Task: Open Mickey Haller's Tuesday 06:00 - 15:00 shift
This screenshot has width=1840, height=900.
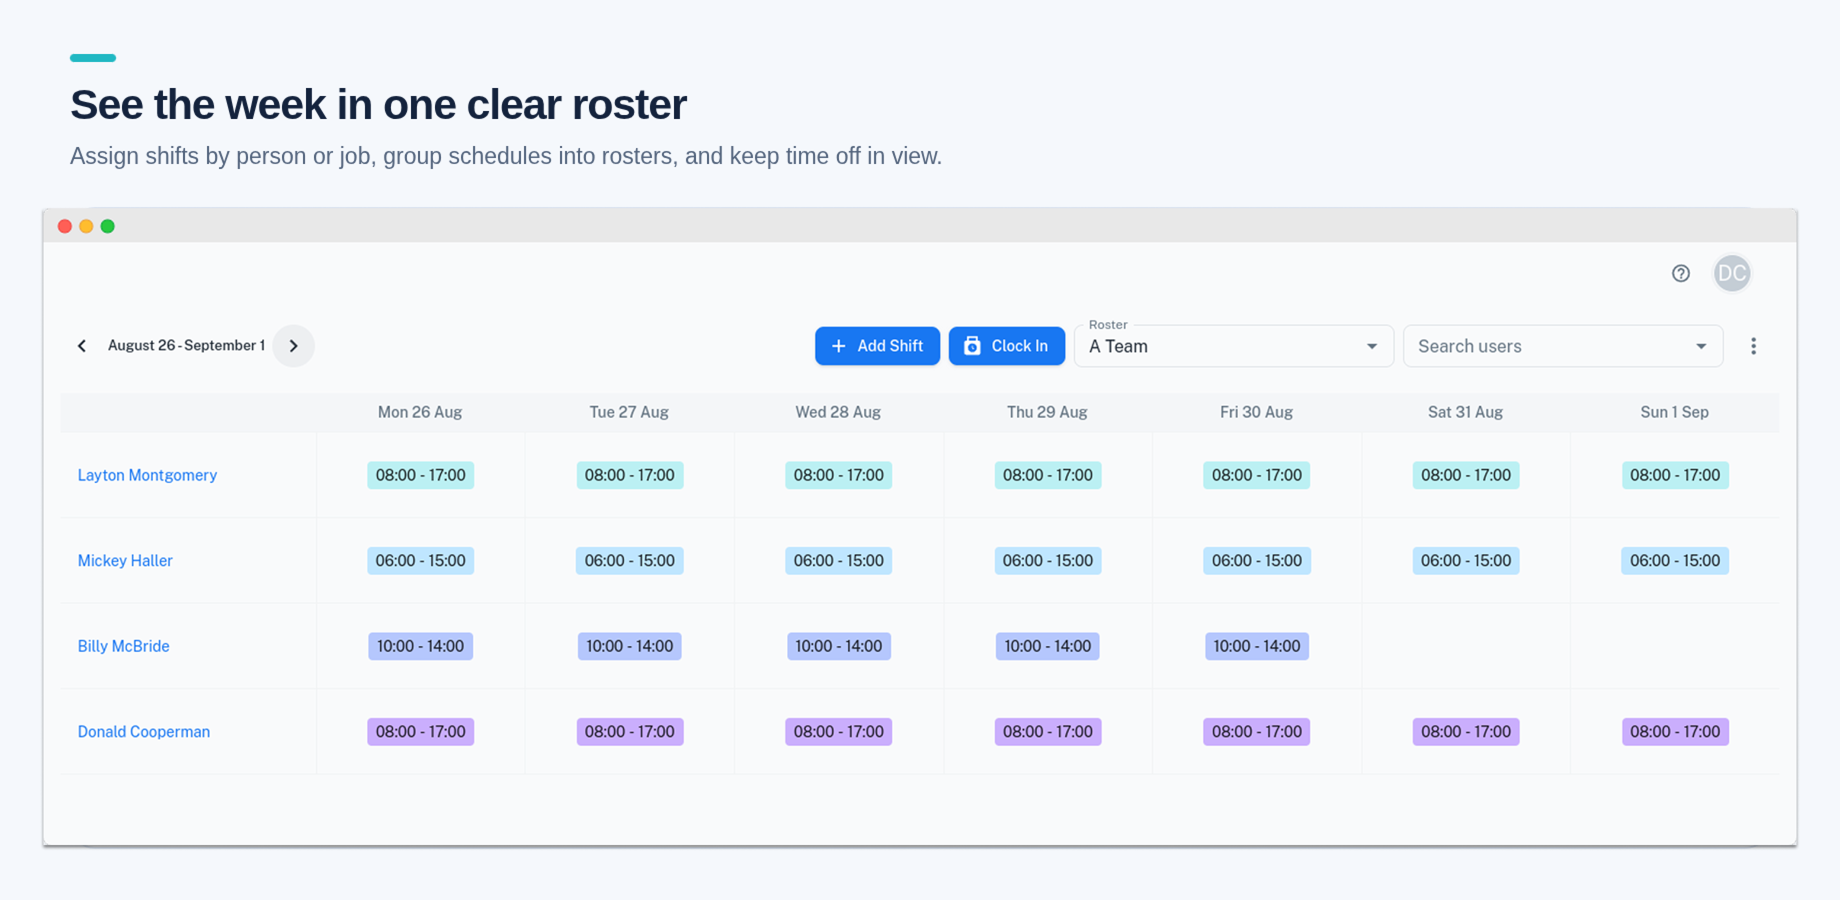Action: (x=629, y=561)
